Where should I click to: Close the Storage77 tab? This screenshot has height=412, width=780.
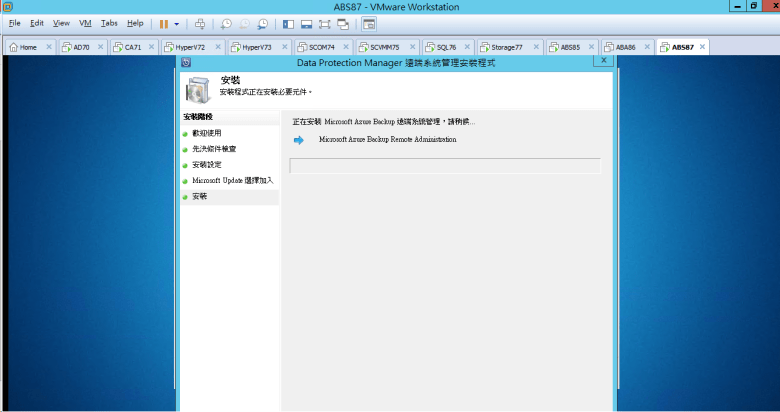[x=536, y=47]
